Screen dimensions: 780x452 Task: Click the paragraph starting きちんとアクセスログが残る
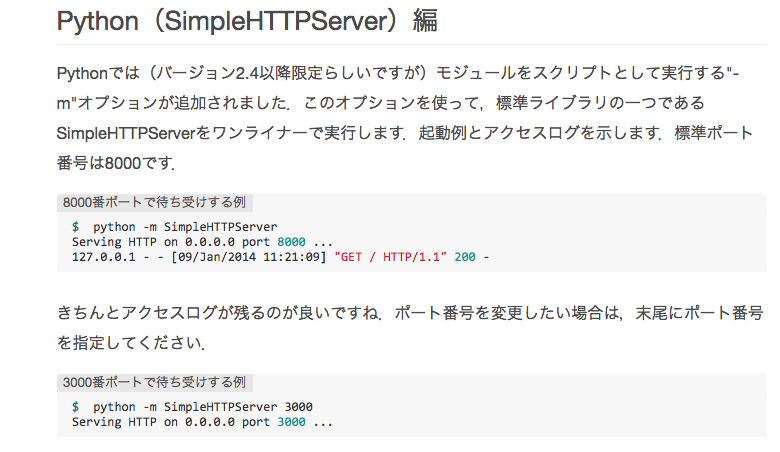[x=410, y=328]
